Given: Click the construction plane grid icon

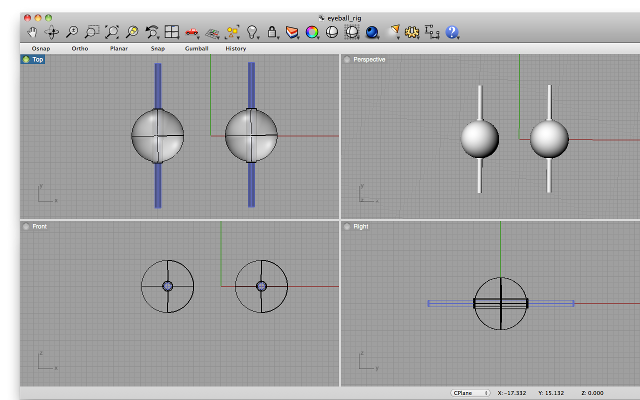Looking at the screenshot, I should pyautogui.click(x=212, y=32).
